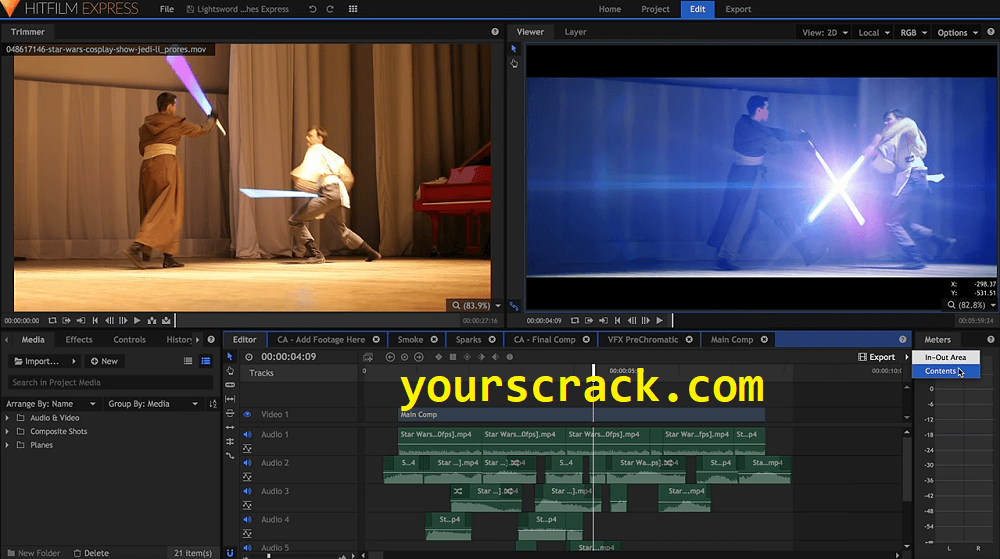The image size is (1000, 559).
Task: Mute the Audio 4 track
Action: point(247,519)
